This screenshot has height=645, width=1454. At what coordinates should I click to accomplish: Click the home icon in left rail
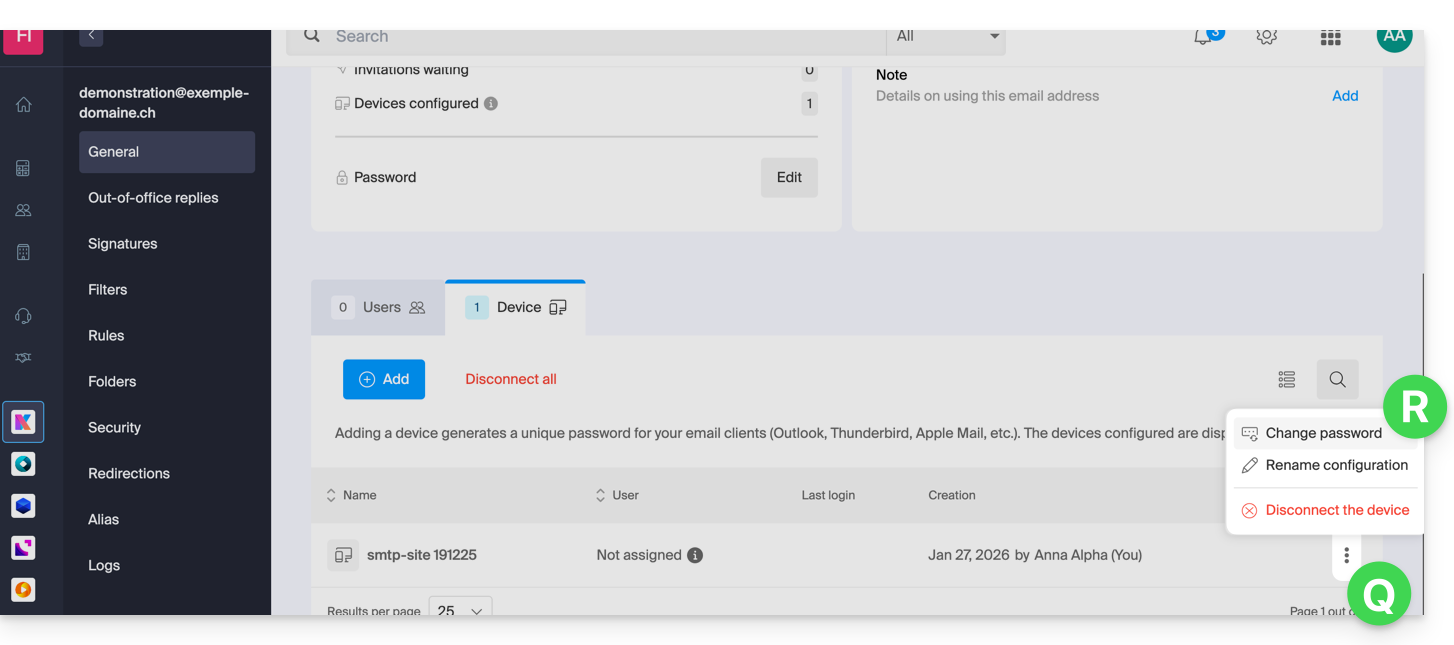23,105
